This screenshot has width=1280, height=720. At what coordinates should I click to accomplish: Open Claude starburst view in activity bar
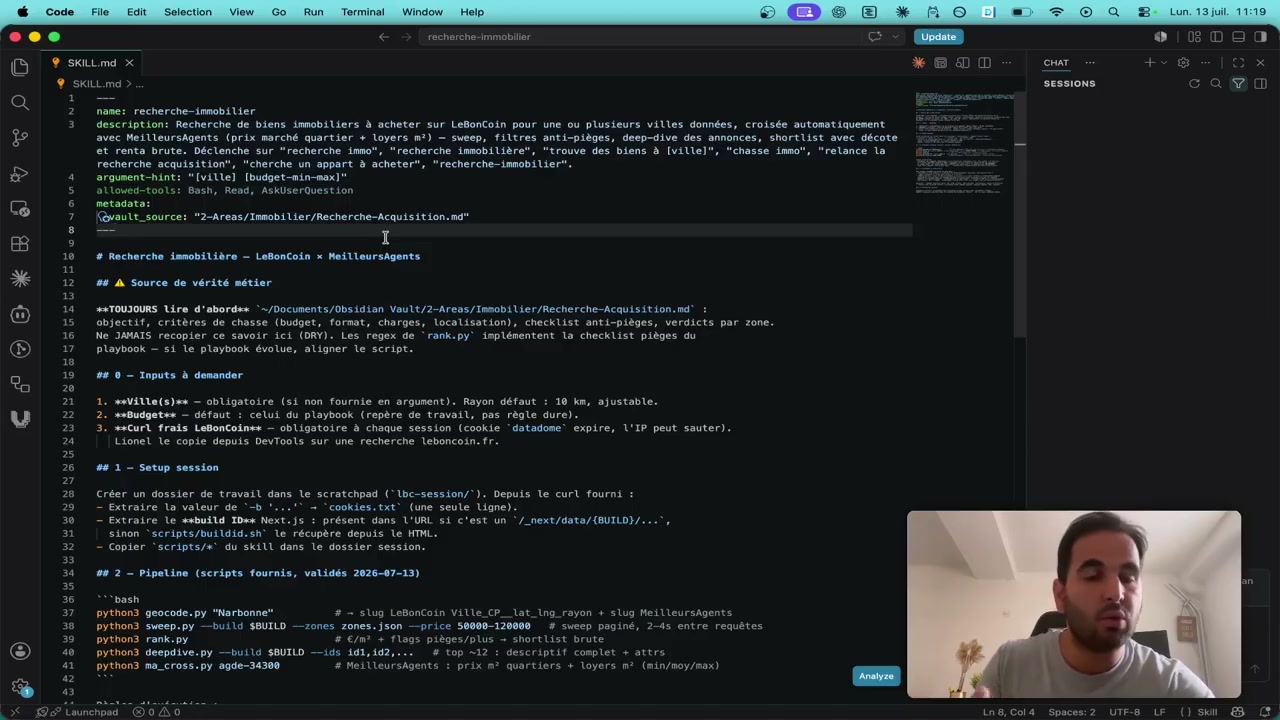20,278
